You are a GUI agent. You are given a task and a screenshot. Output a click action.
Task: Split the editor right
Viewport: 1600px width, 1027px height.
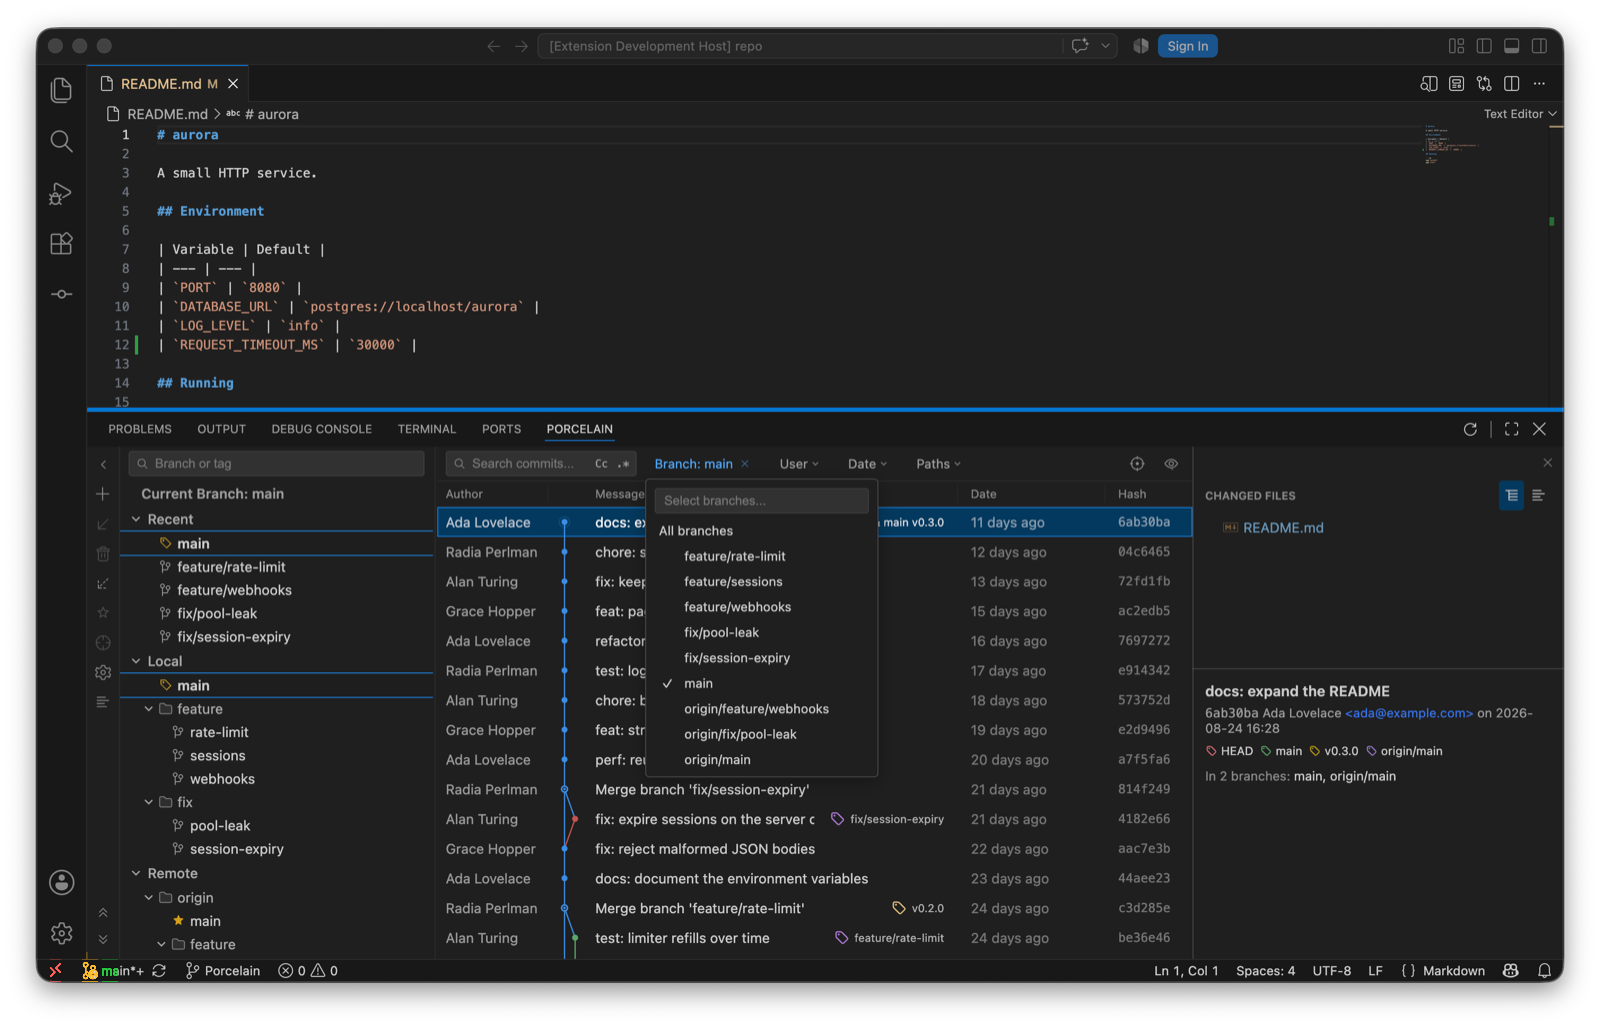pos(1512,84)
